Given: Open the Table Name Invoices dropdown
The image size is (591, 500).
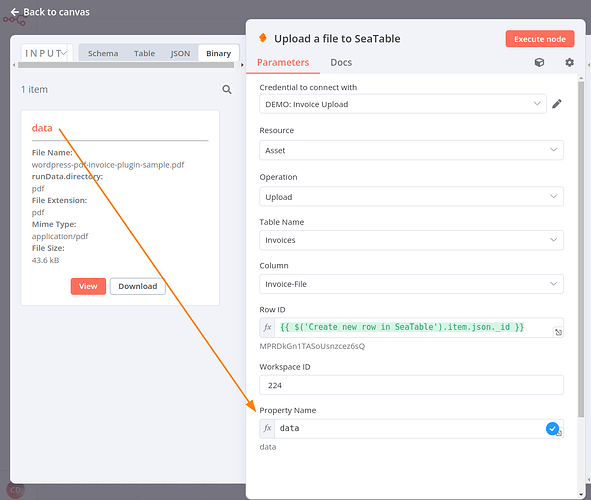Looking at the screenshot, I should tap(411, 240).
